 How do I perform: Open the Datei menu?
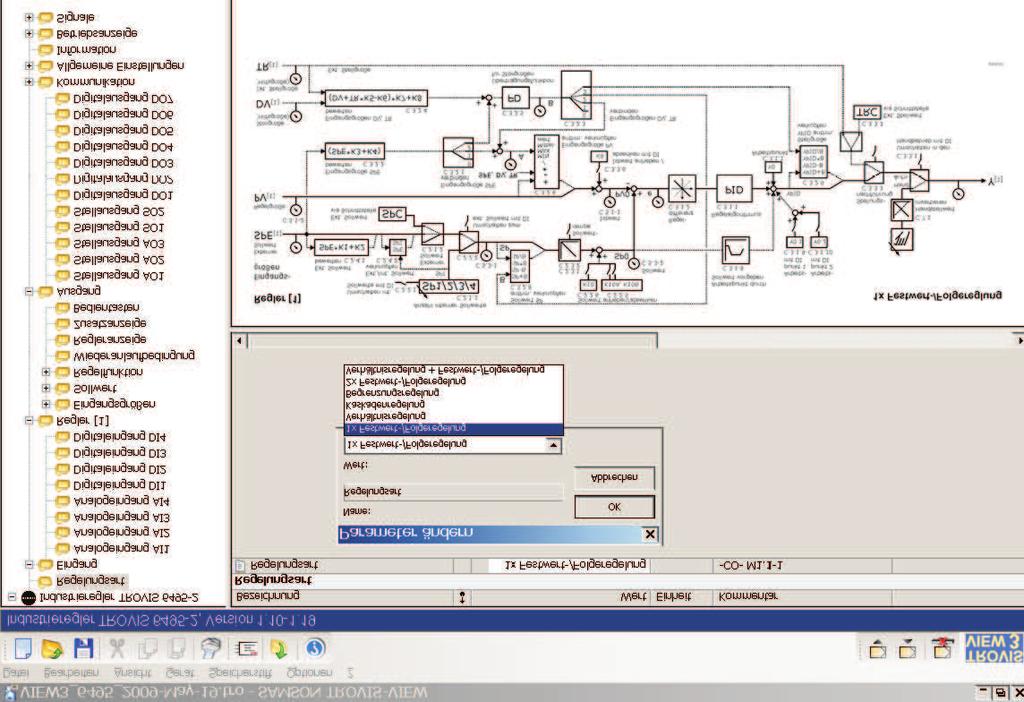click(16, 673)
